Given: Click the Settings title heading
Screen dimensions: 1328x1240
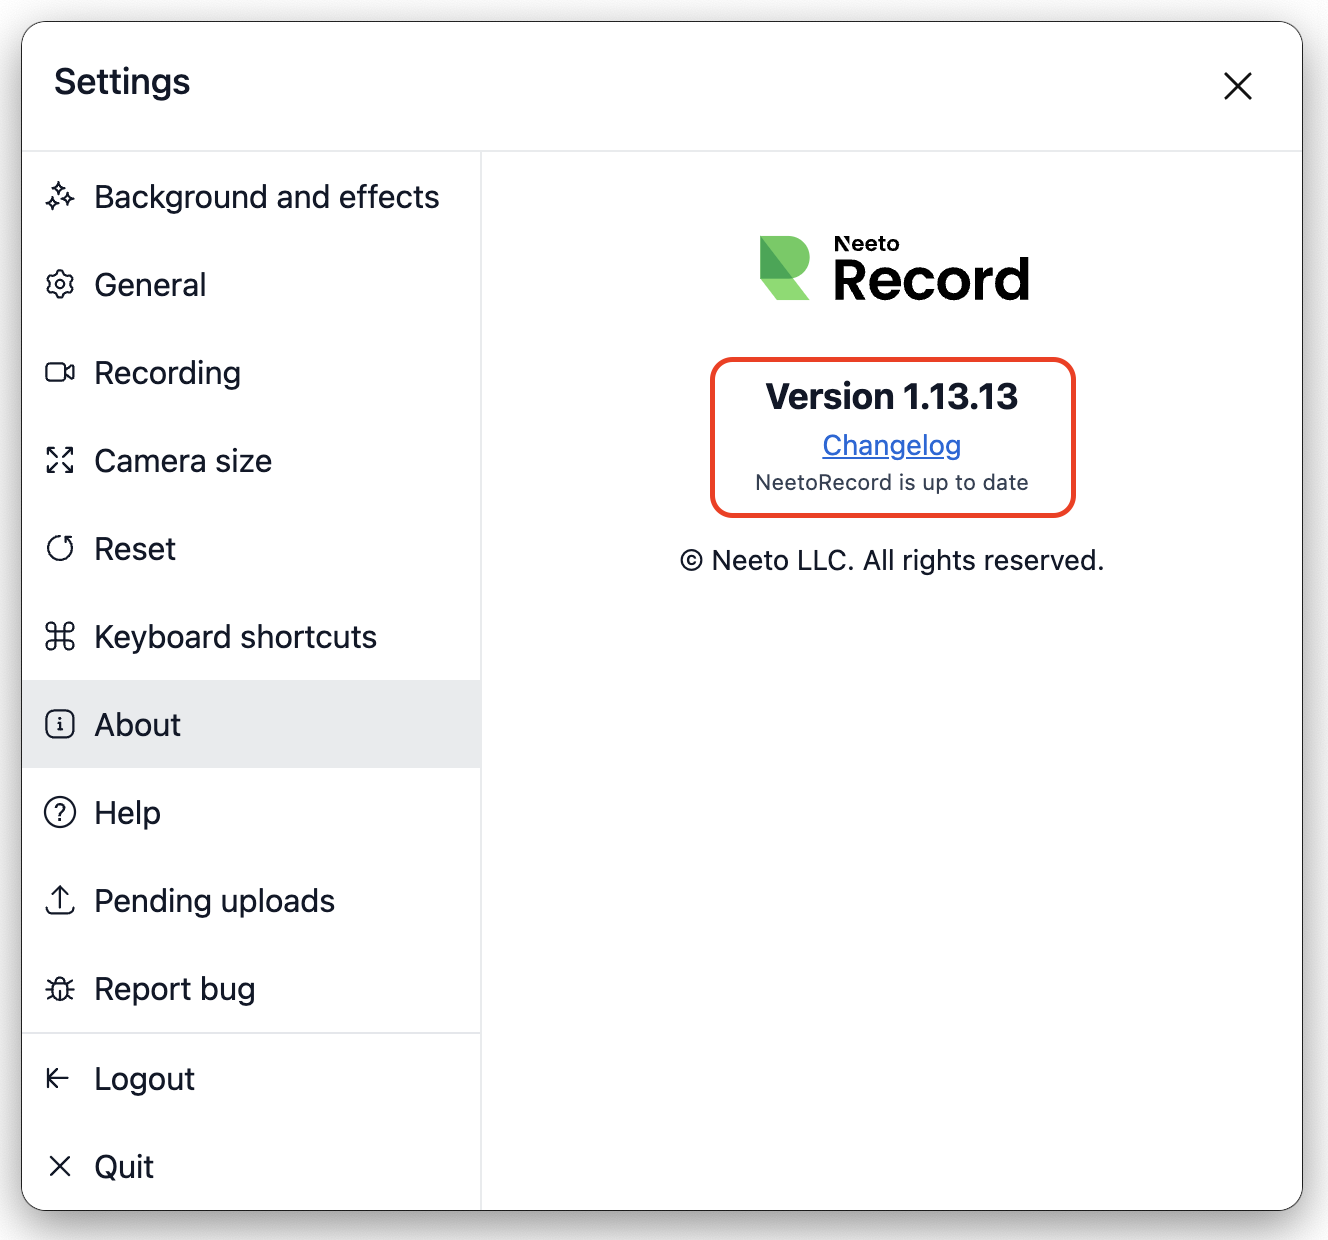Looking at the screenshot, I should tap(122, 82).
